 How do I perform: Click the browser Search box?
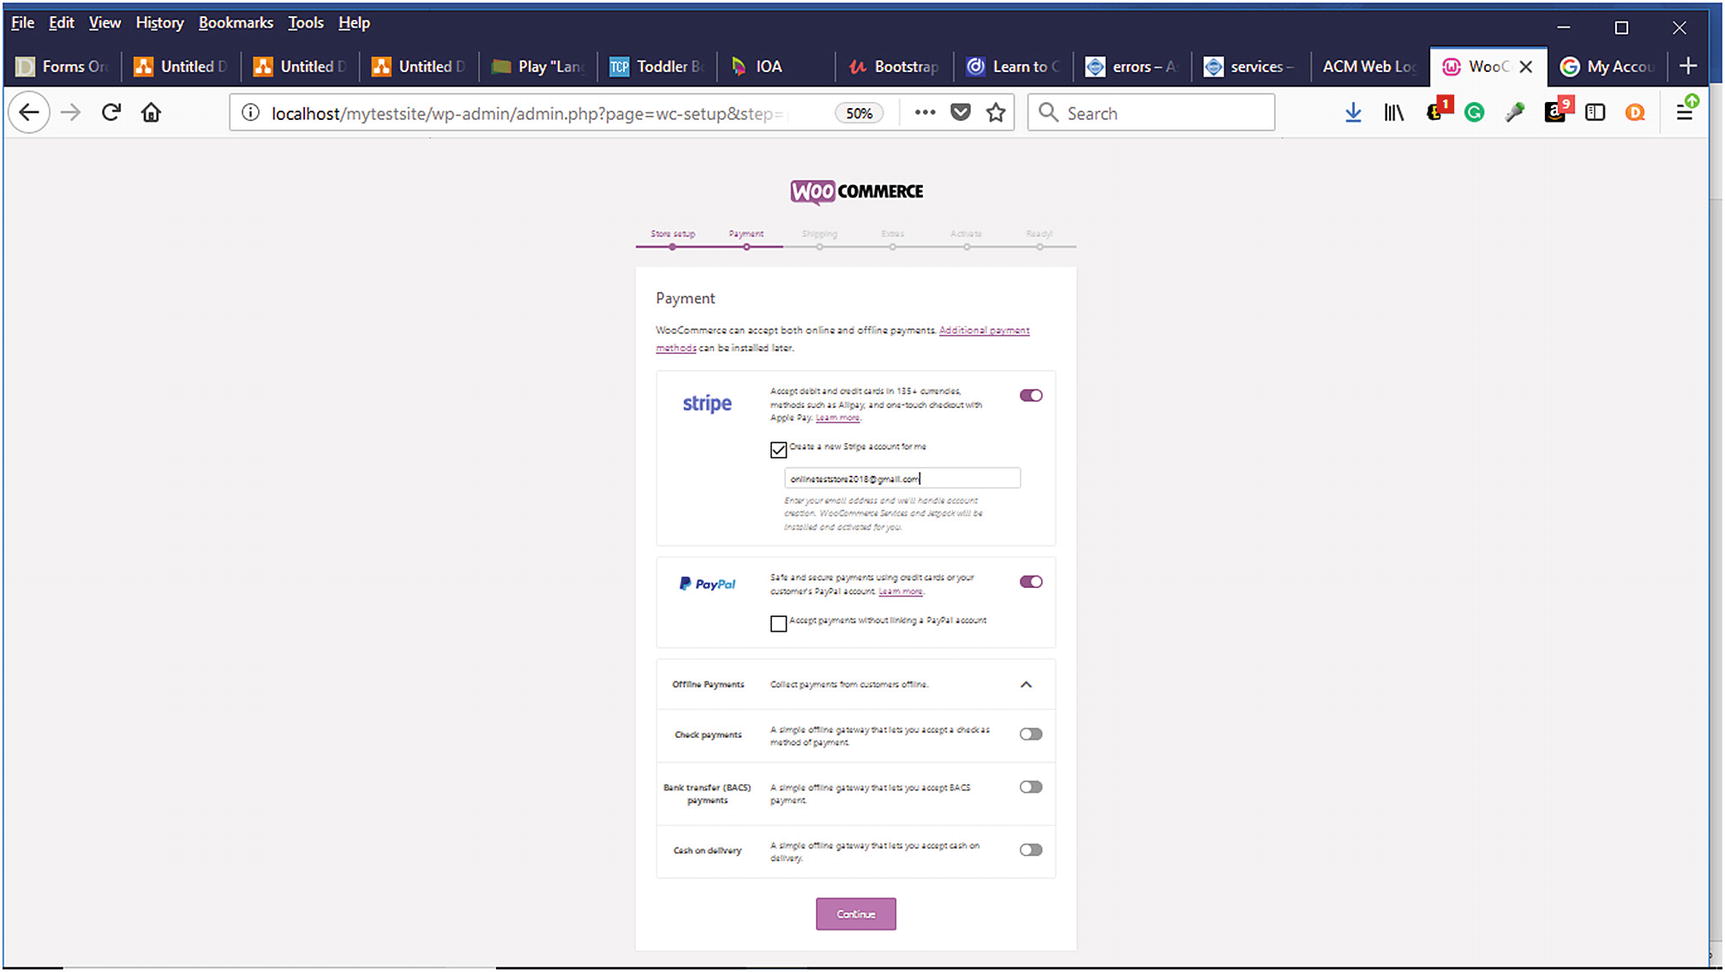click(1151, 113)
